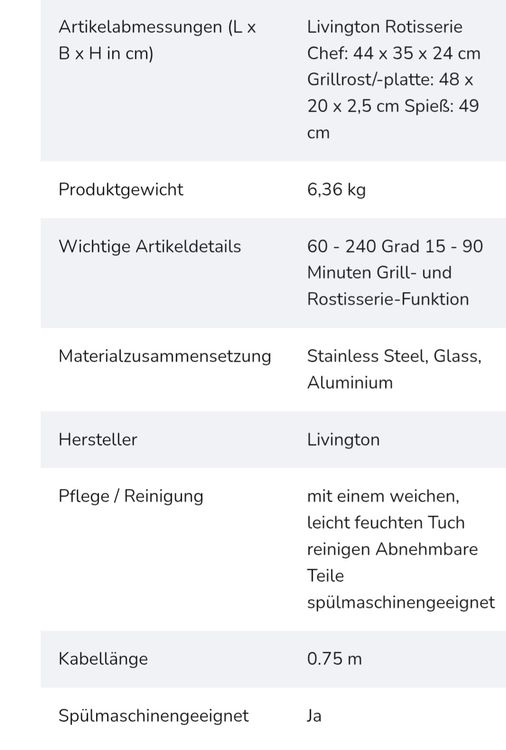The width and height of the screenshot is (506, 750).
Task: Select the Artikelabmessungen label text
Action: tap(157, 40)
